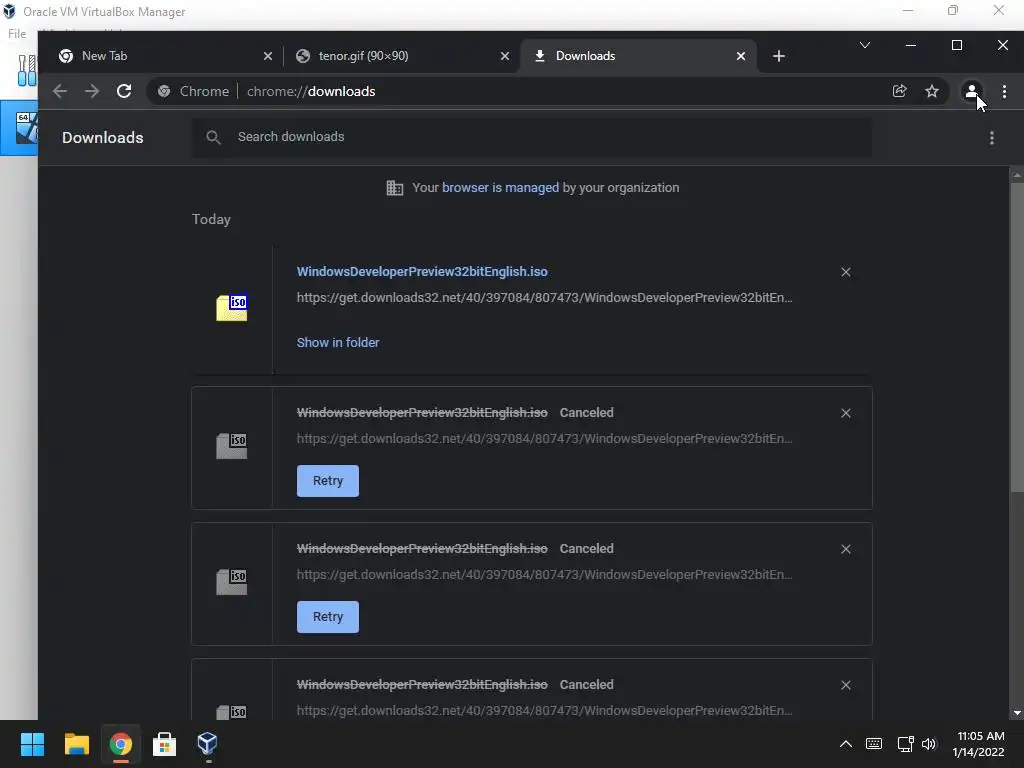Click the second canceled ISO file icon

(x=232, y=582)
